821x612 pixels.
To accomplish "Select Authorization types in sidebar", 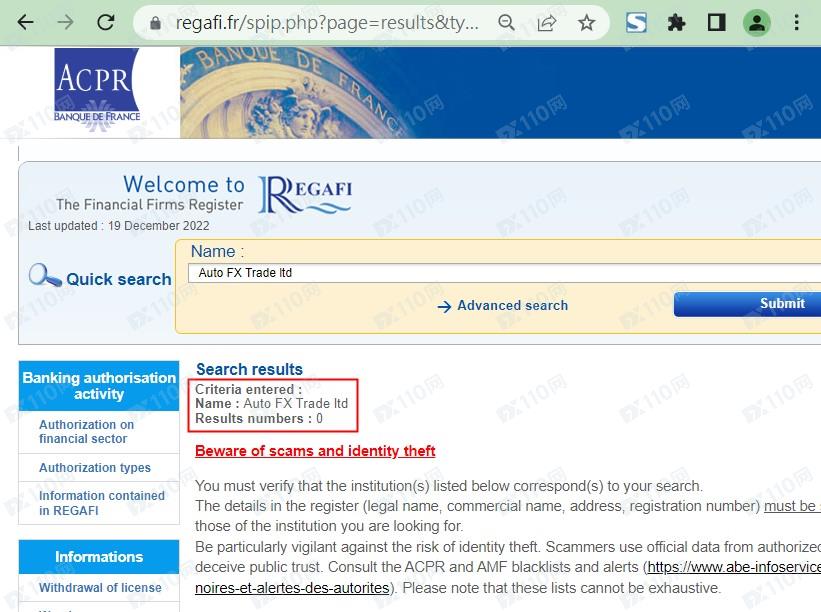I will [95, 468].
